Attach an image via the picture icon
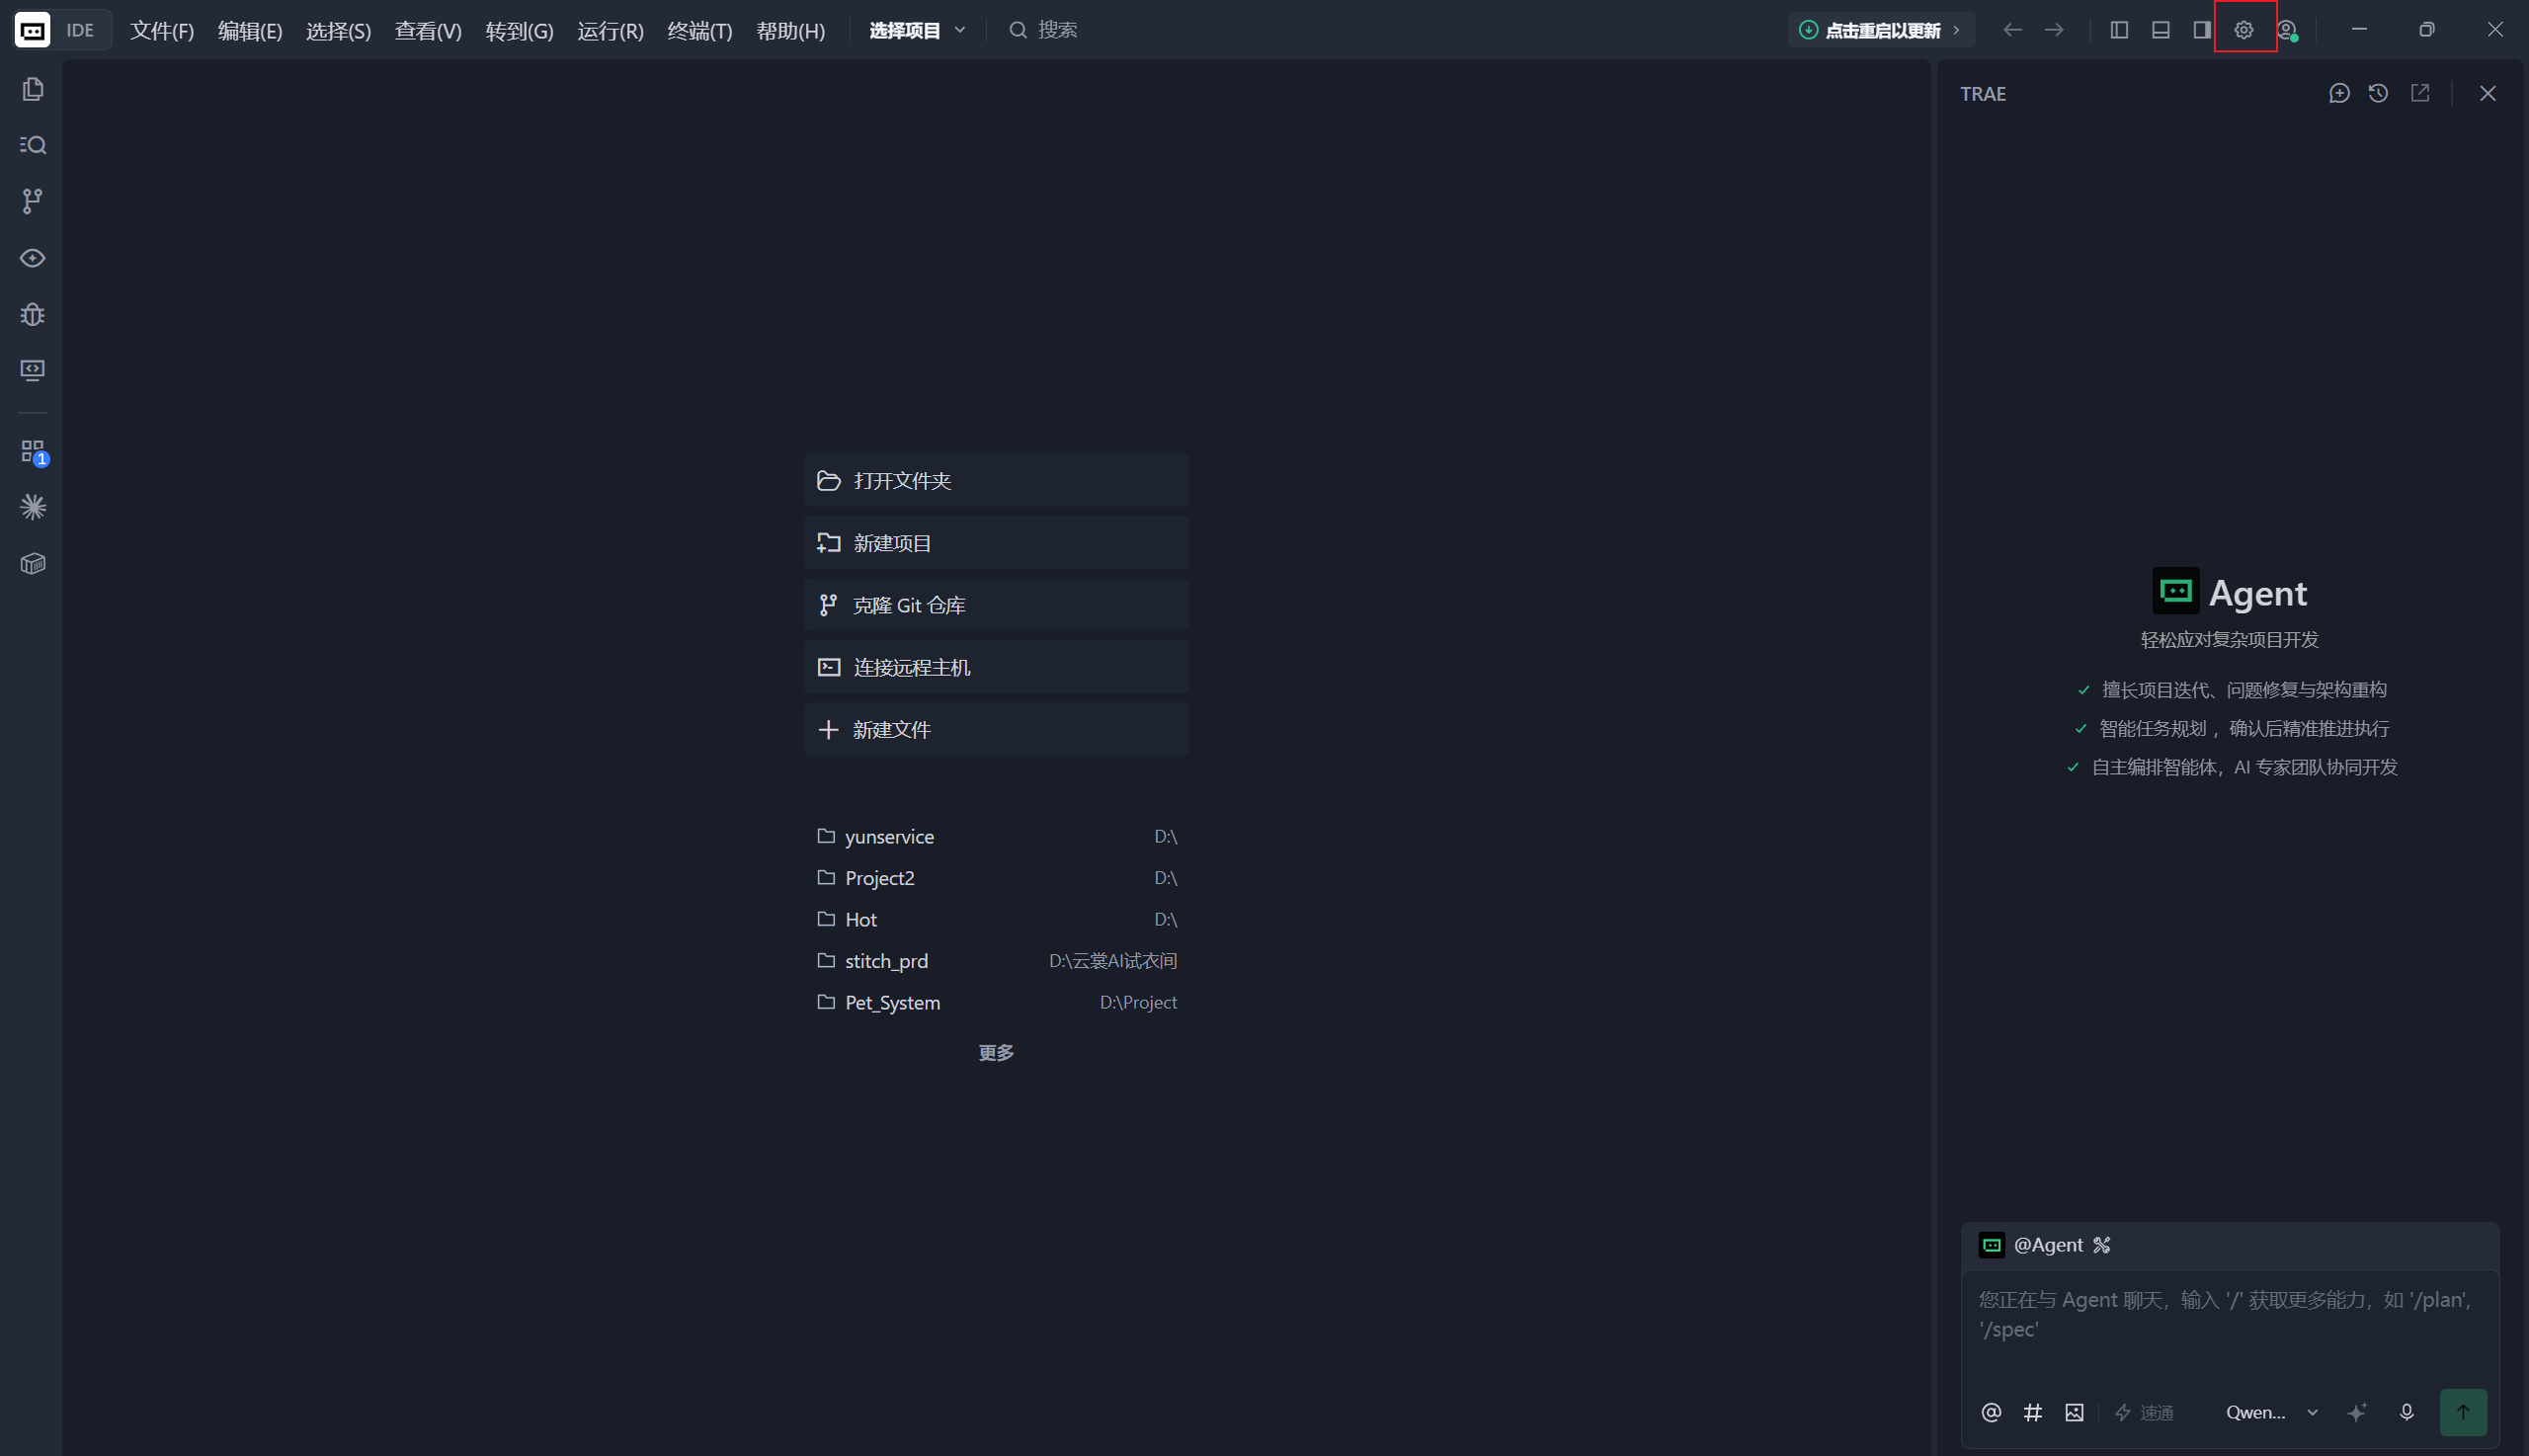The width and height of the screenshot is (2529, 1456). (2075, 1412)
